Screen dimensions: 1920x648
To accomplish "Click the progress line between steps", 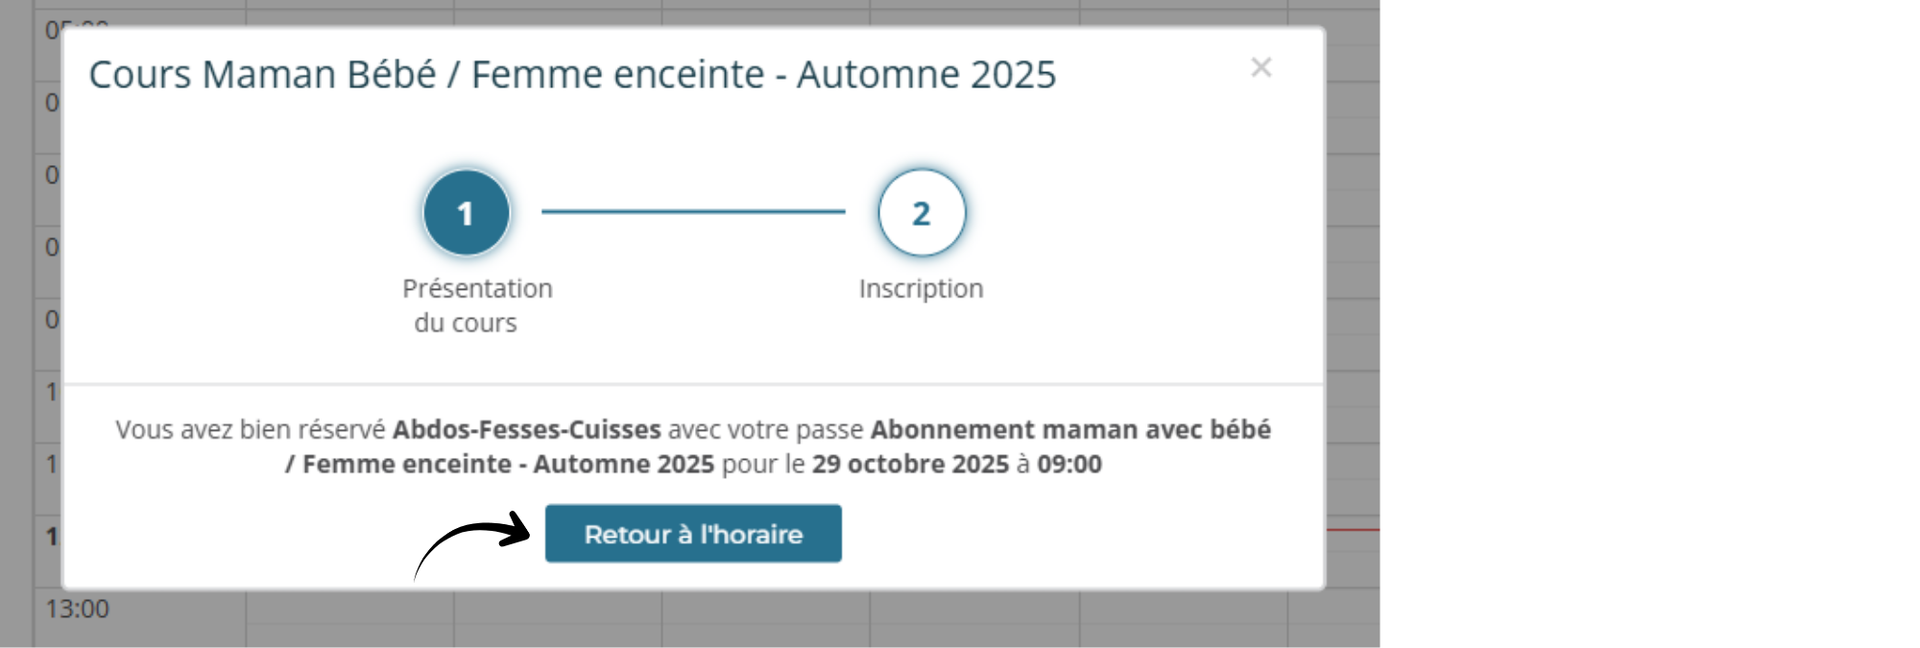I will point(693,211).
